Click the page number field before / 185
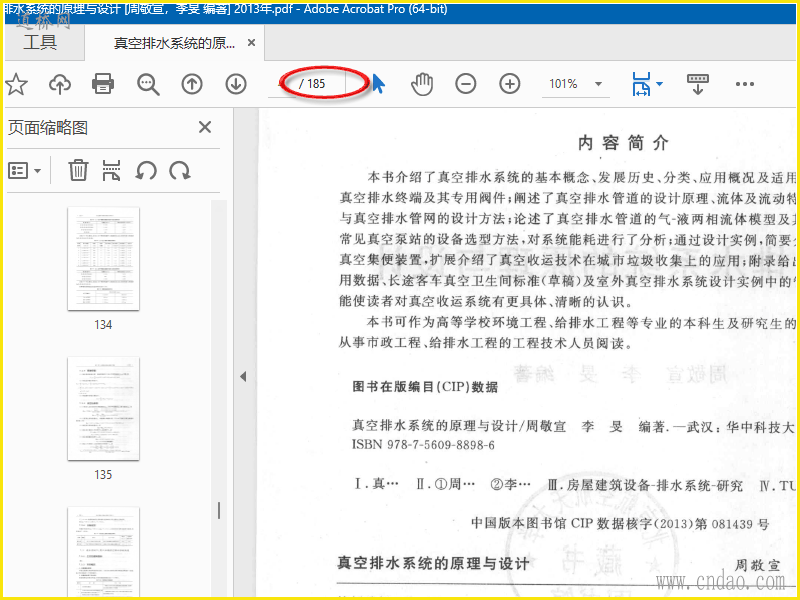 pos(283,83)
